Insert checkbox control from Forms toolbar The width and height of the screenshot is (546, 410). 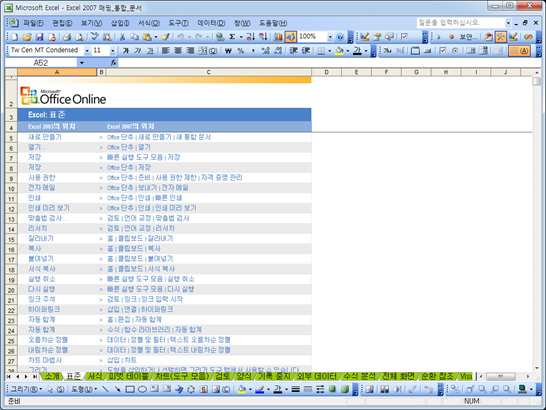pyautogui.click(x=442, y=51)
